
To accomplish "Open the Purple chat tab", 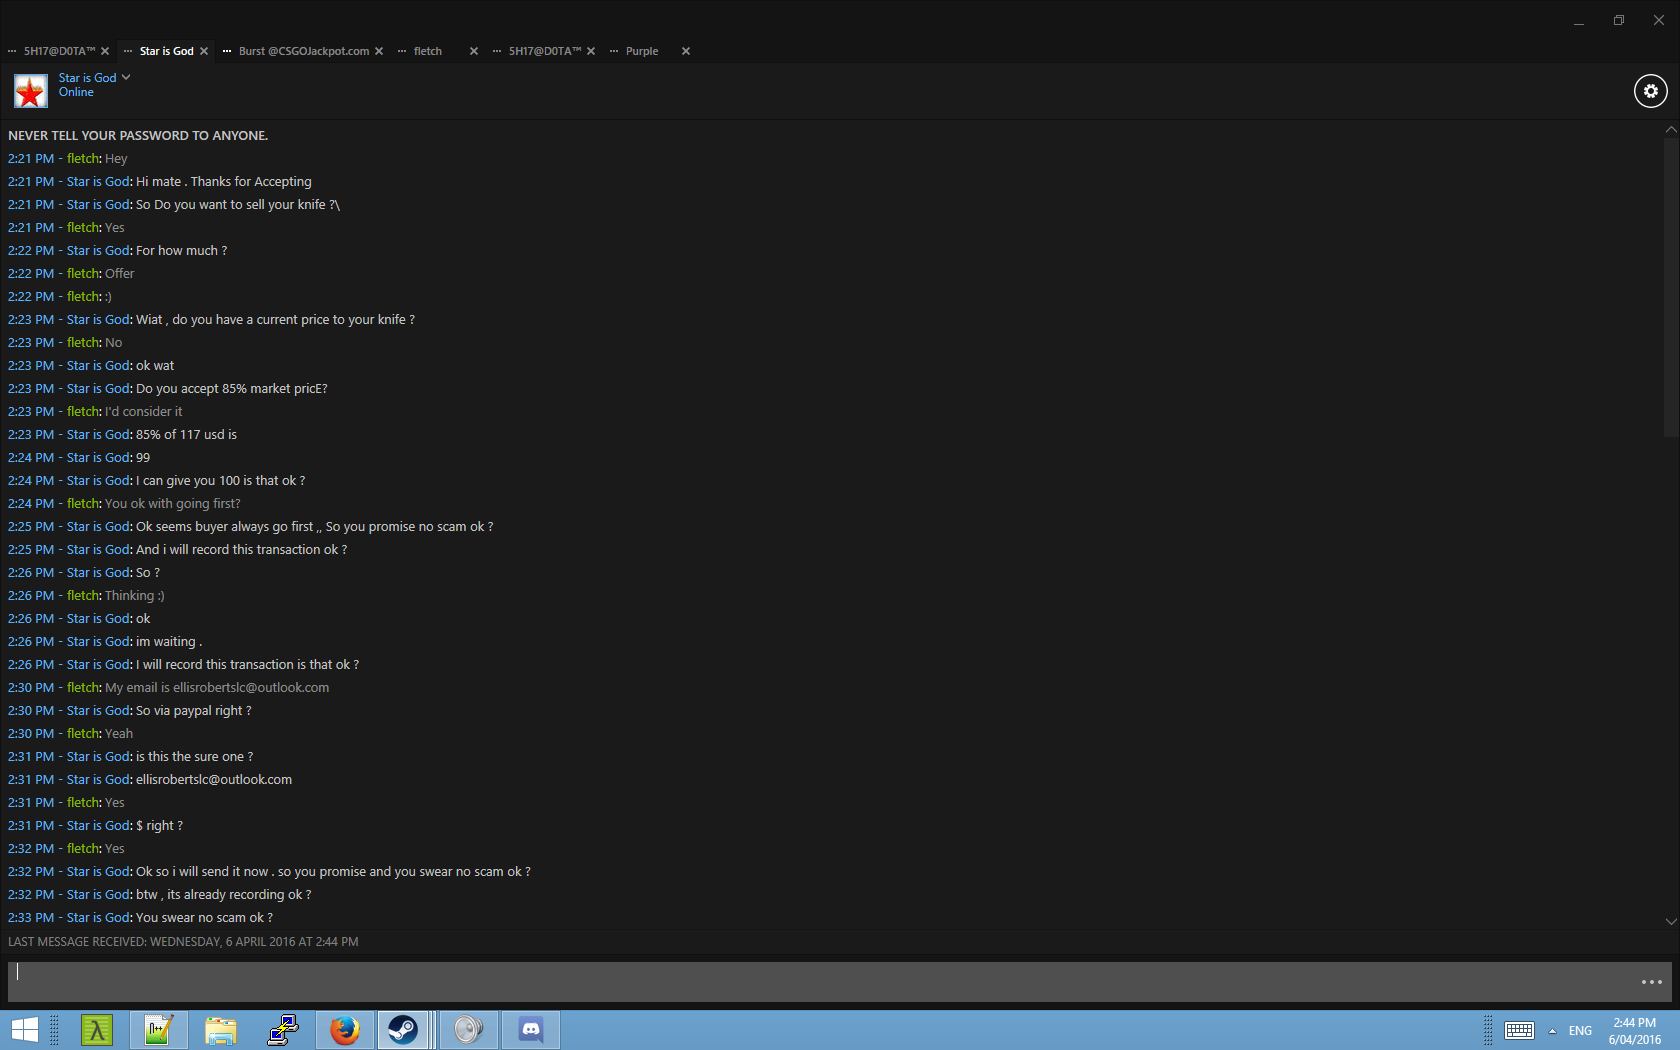I will [642, 51].
